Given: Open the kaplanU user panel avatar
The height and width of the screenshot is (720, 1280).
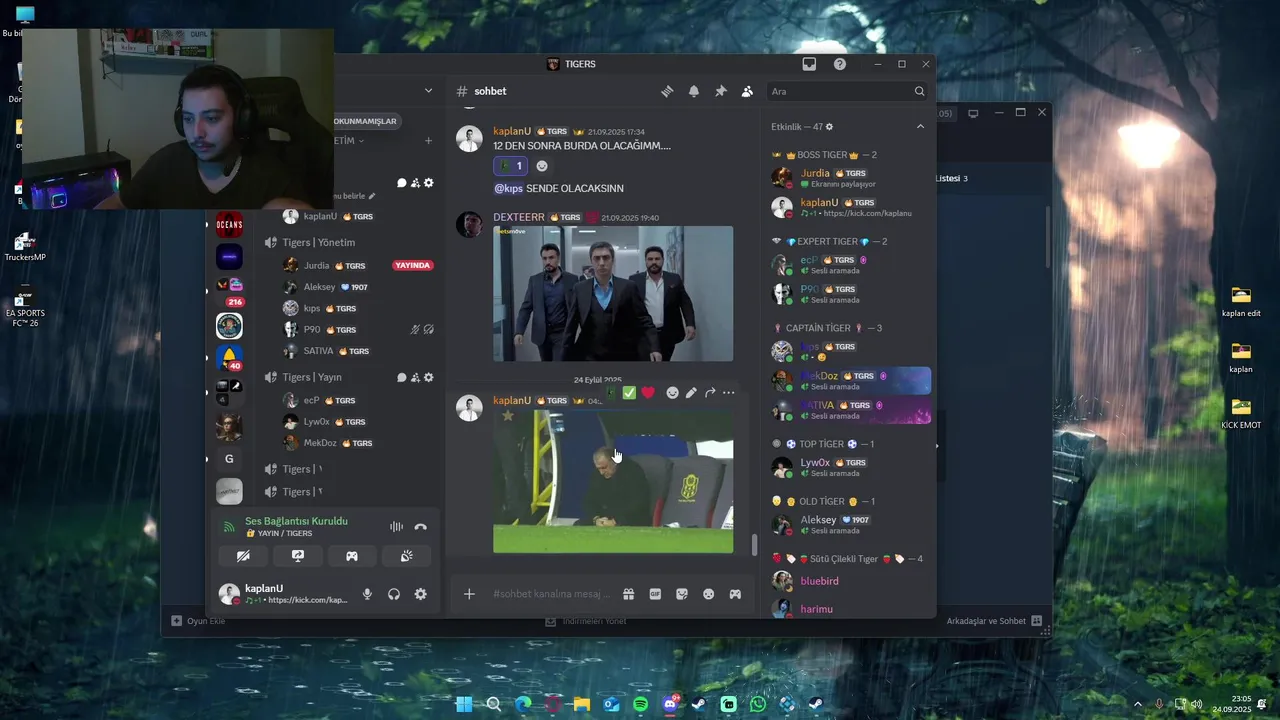Looking at the screenshot, I should [229, 594].
